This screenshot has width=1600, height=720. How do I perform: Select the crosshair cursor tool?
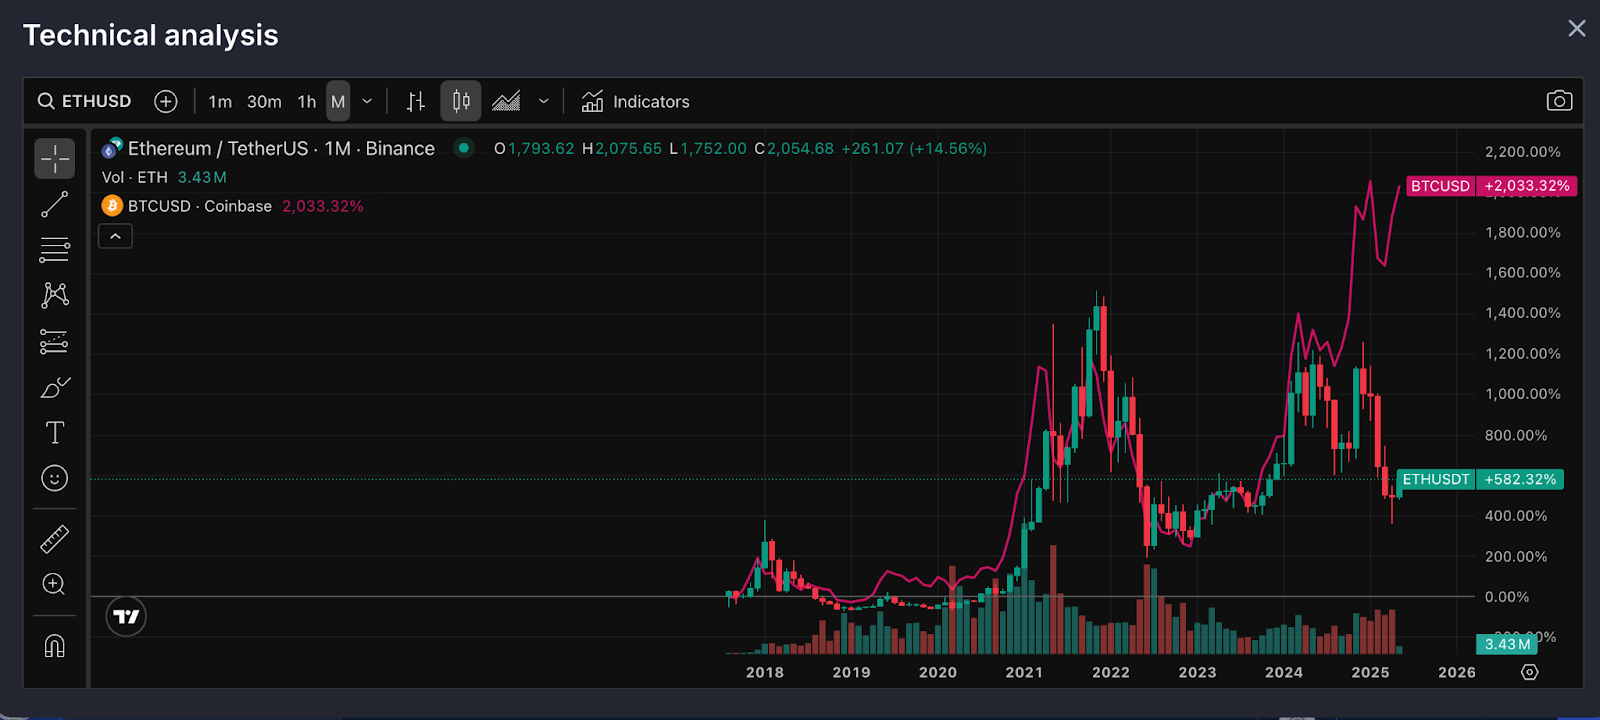55,158
